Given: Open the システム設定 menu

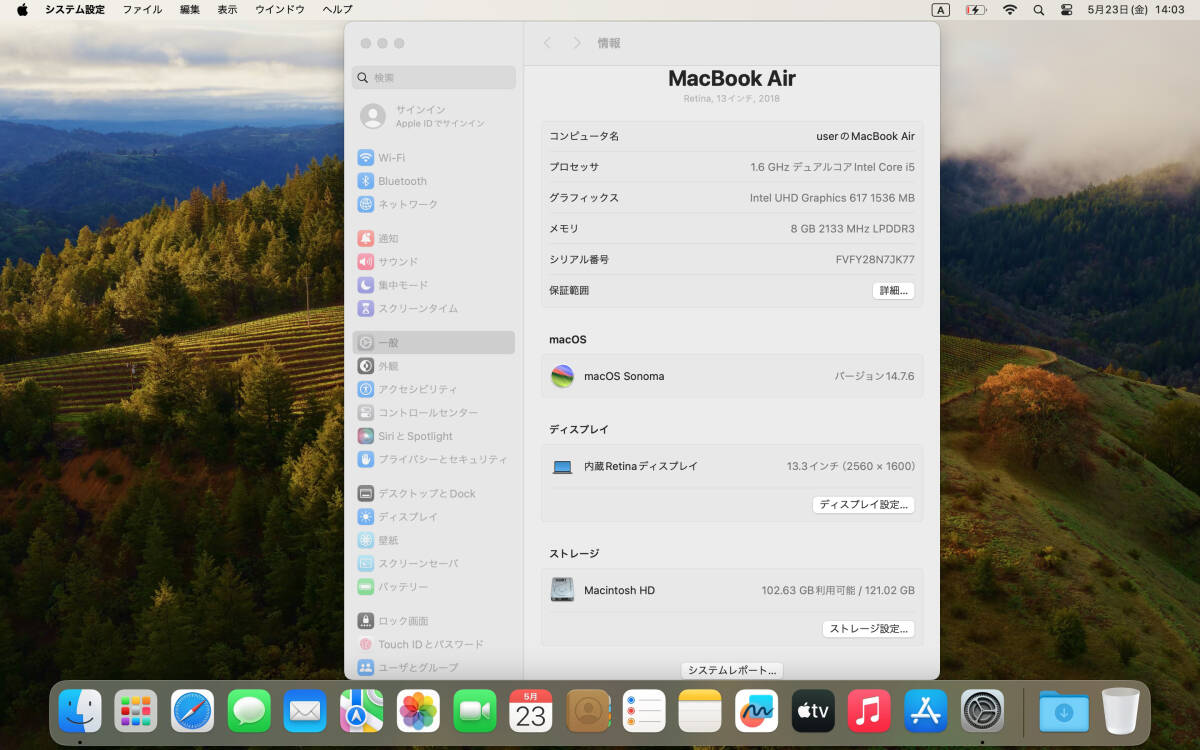Looking at the screenshot, I should point(74,9).
